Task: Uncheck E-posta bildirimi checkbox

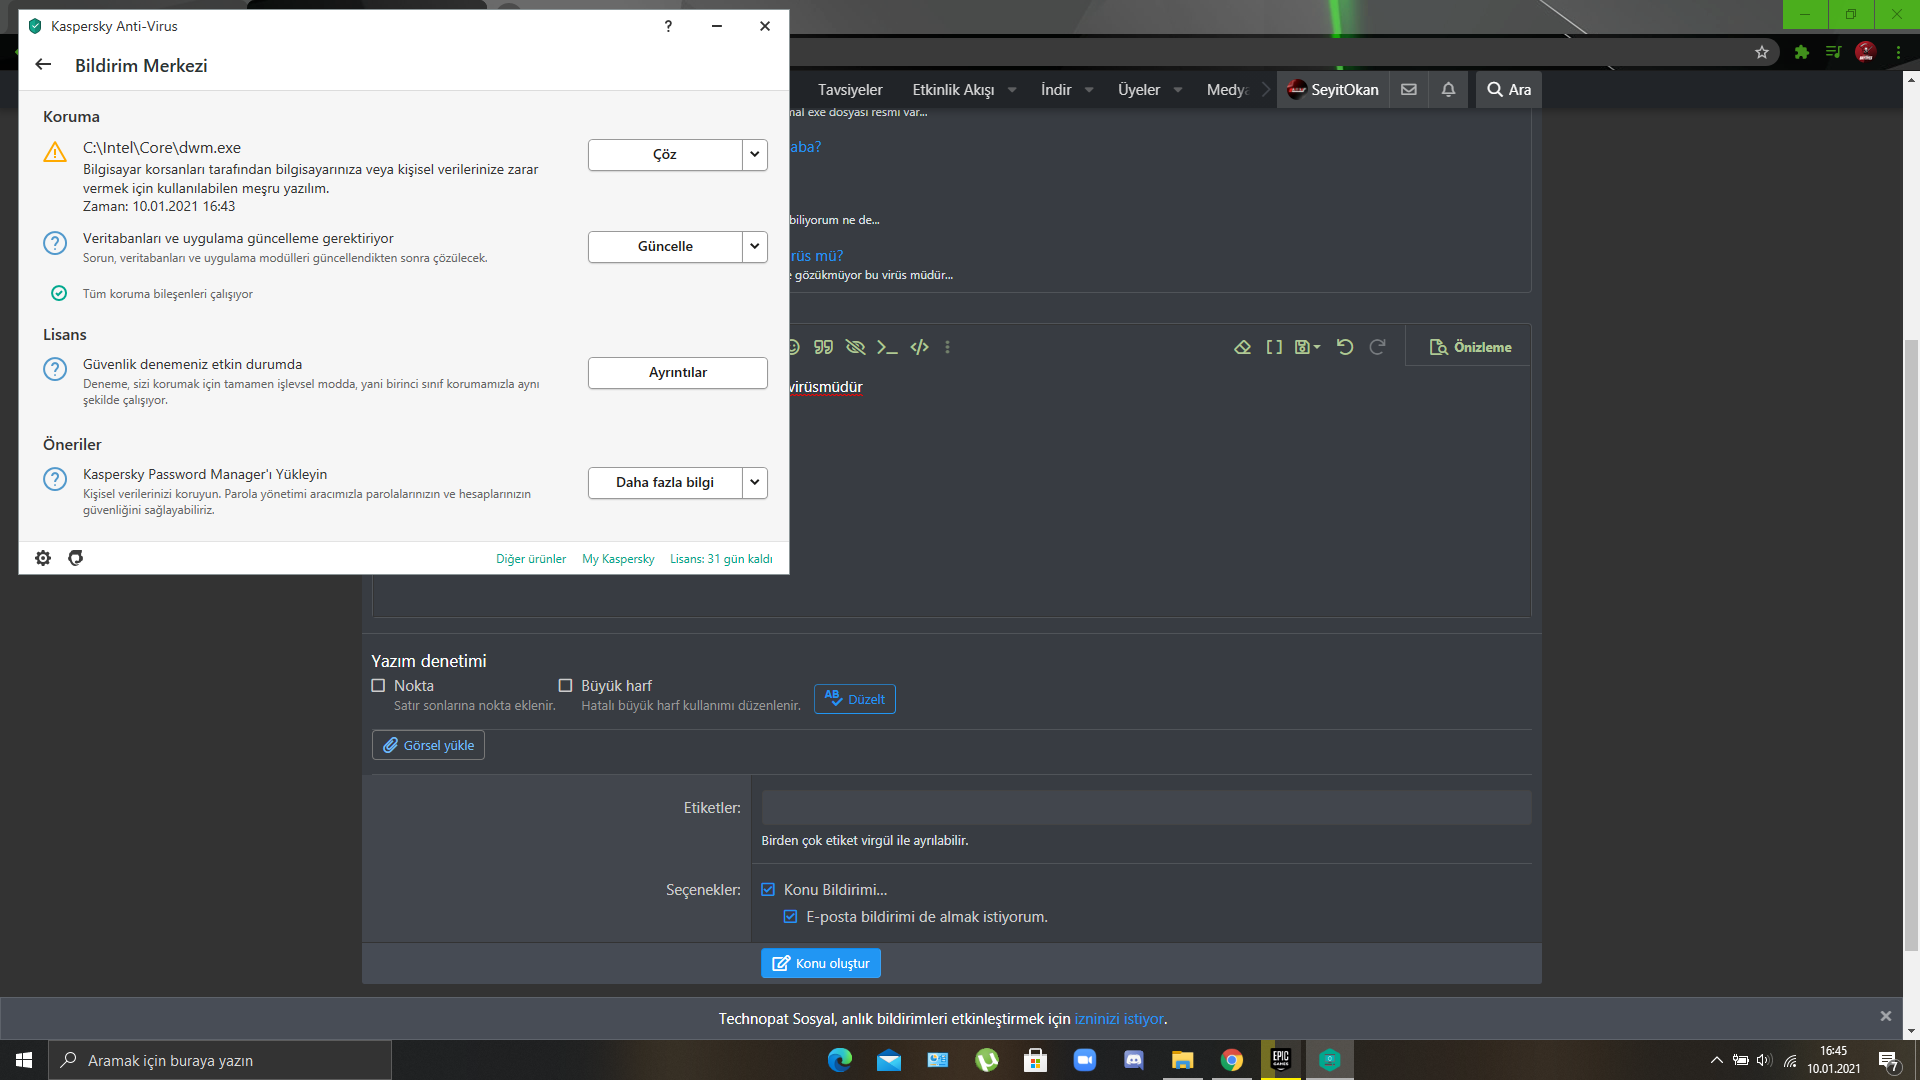Action: pyautogui.click(x=790, y=916)
